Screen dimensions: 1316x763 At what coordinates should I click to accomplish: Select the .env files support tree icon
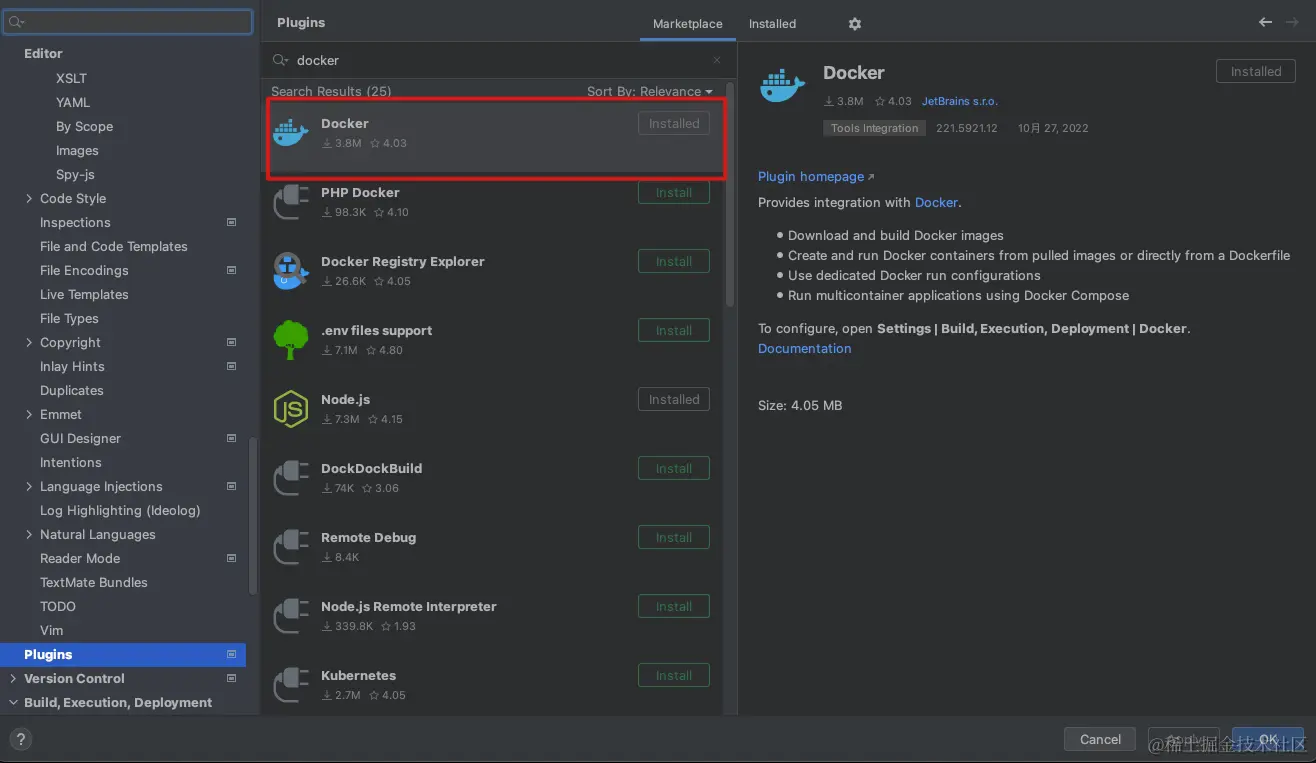[291, 340]
